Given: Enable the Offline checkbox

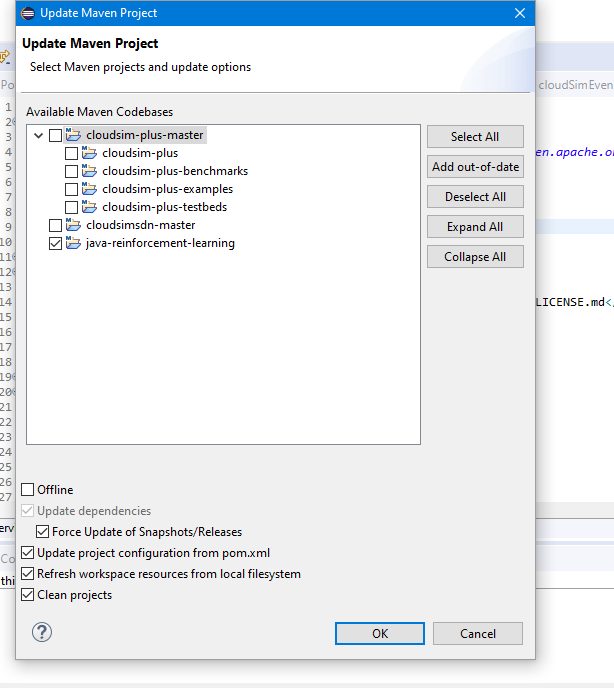Looking at the screenshot, I should 28,489.
